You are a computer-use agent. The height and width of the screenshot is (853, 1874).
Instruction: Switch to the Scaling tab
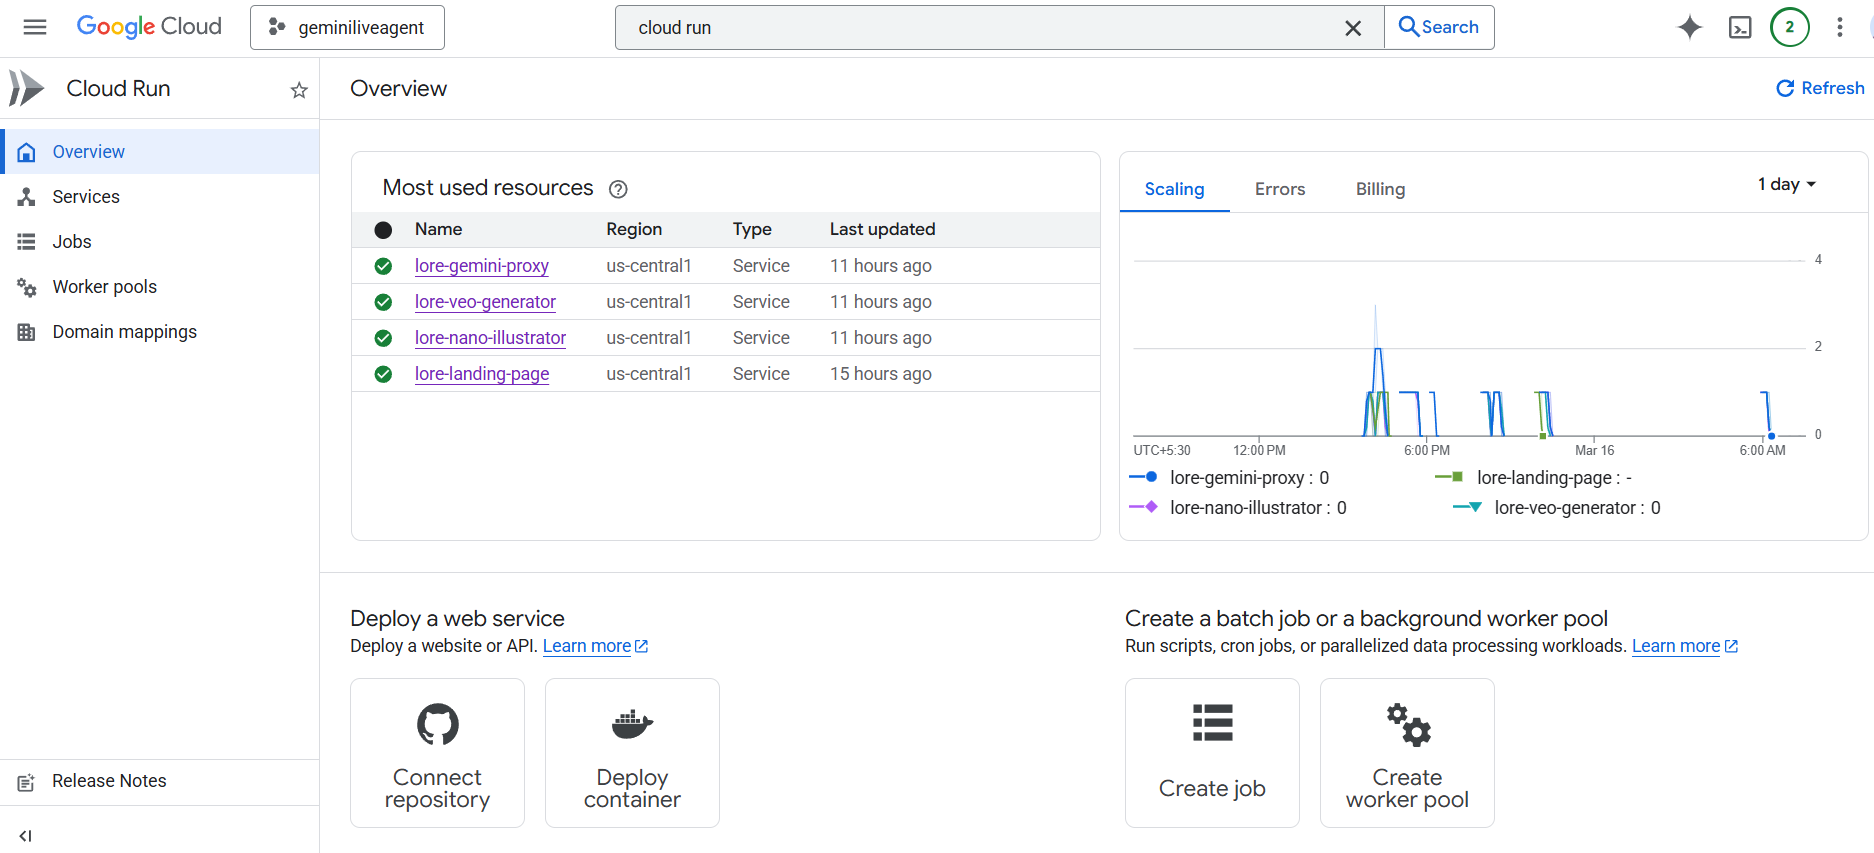pos(1174,189)
